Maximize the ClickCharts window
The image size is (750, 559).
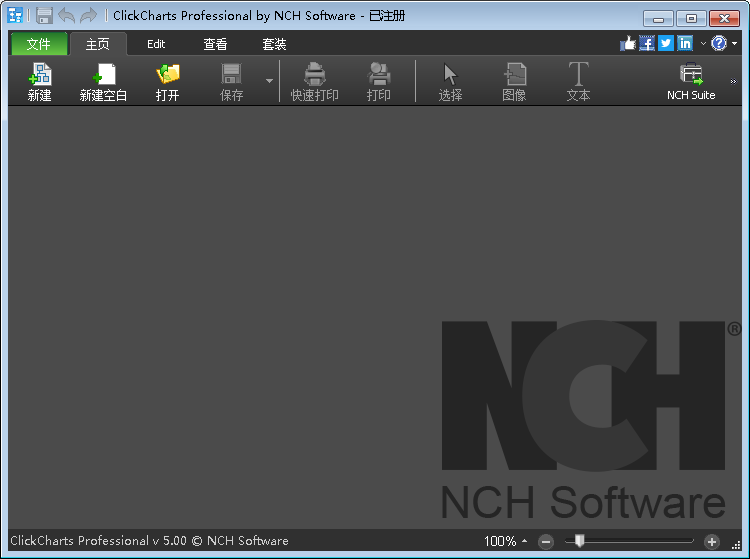point(691,19)
